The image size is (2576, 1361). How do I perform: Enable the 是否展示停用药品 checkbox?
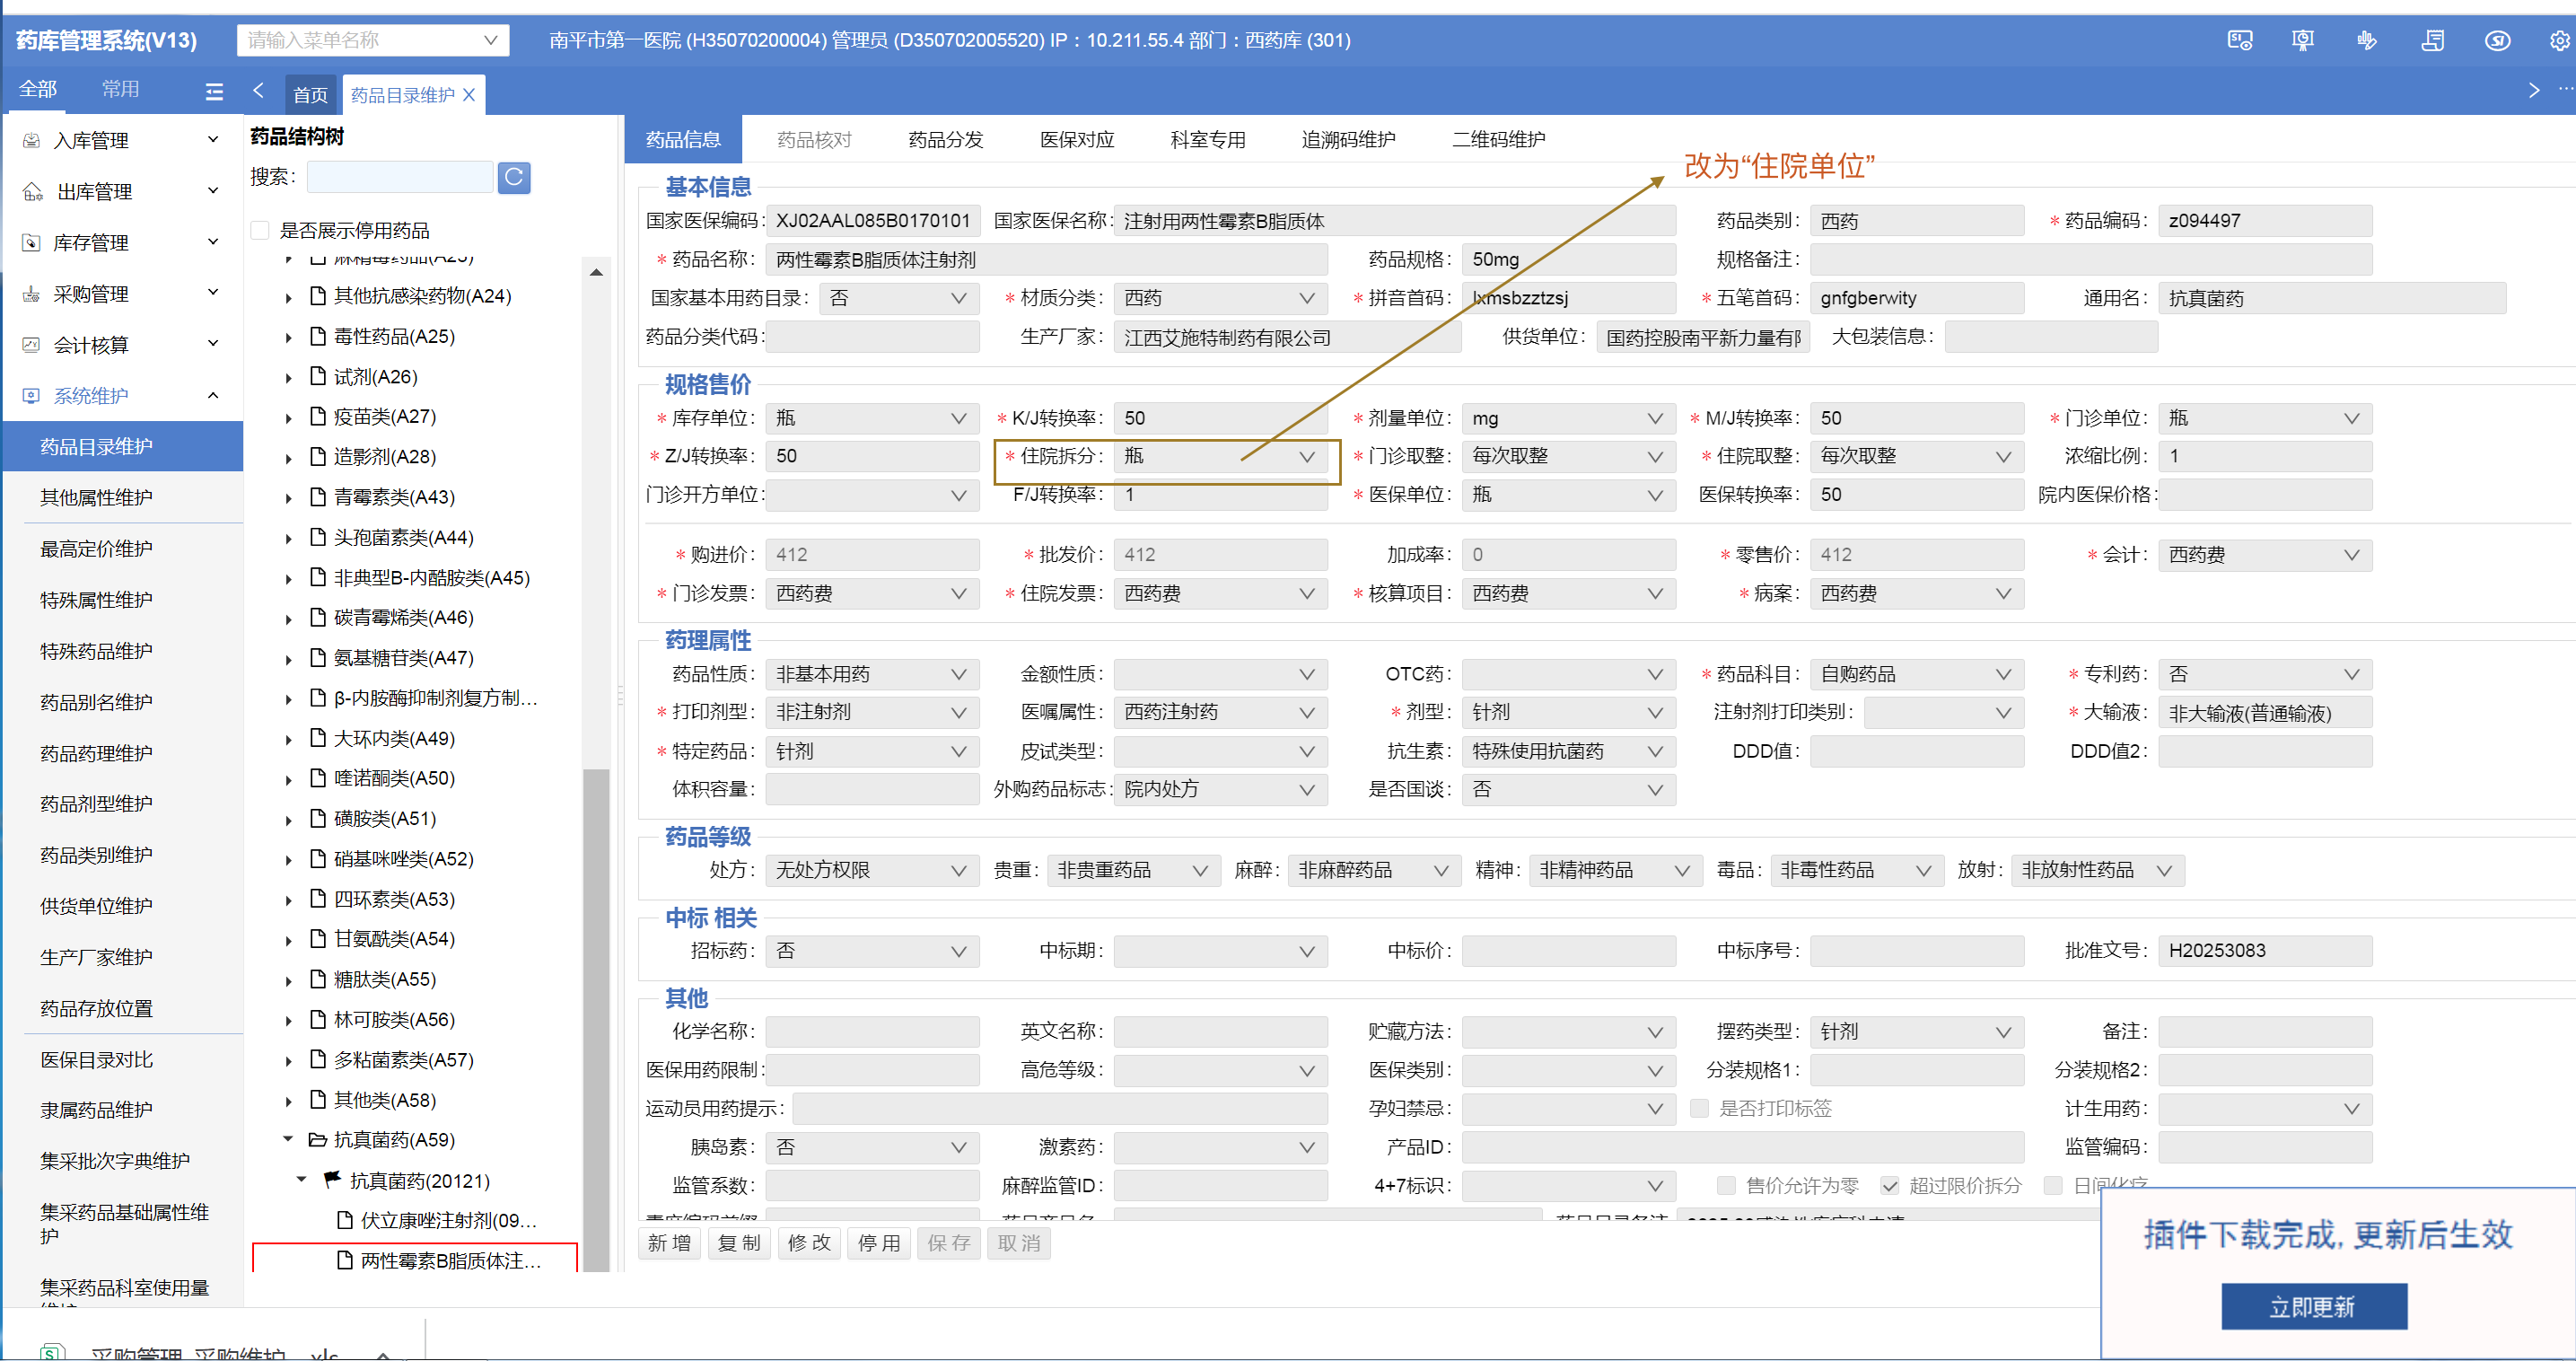pos(260,231)
